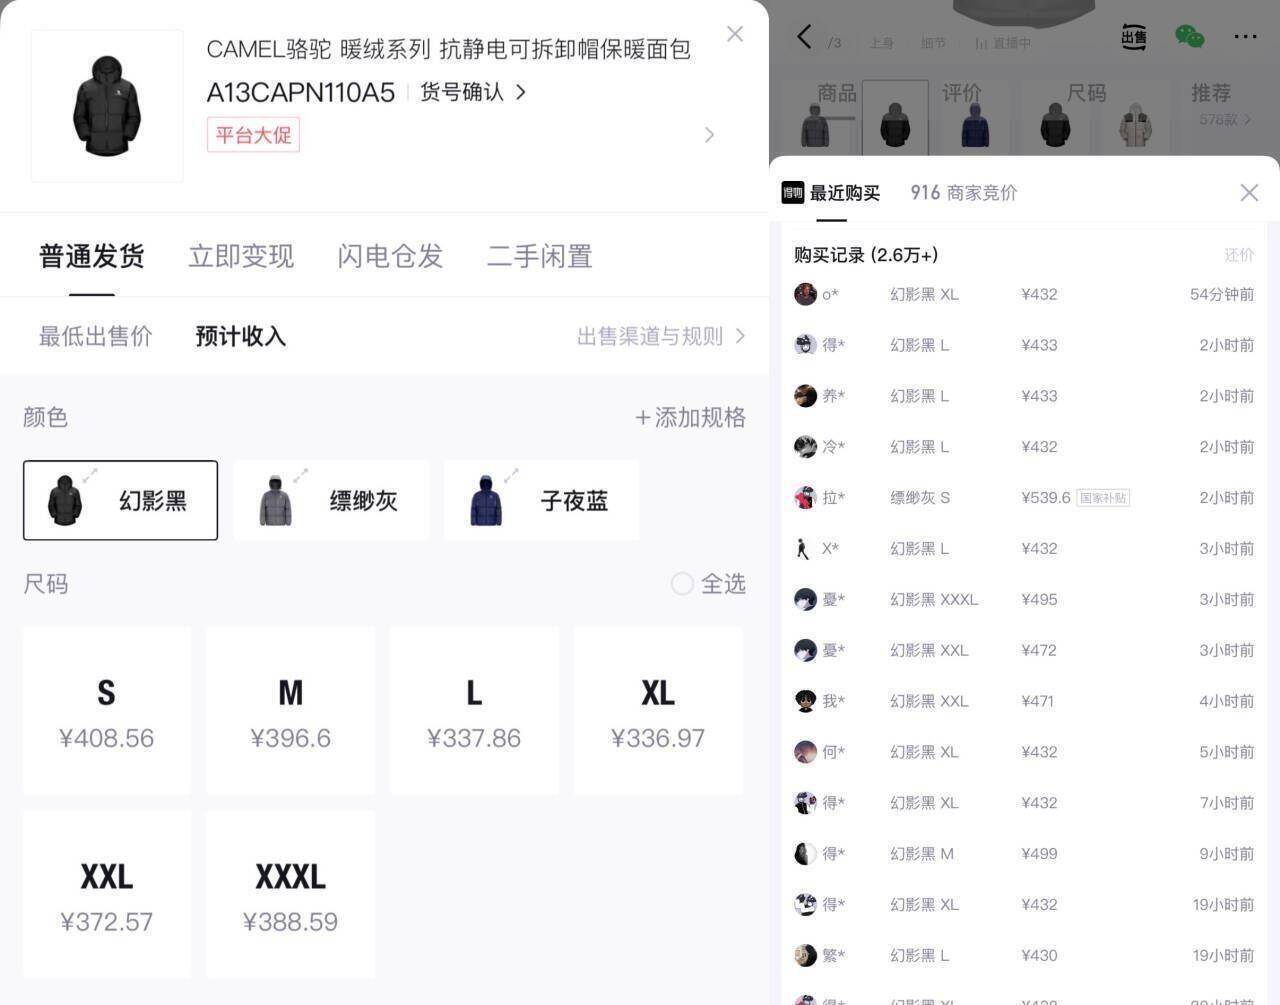This screenshot has width=1280, height=1005.
Task: Open the 评价 tab in the background page
Action: coord(962,93)
